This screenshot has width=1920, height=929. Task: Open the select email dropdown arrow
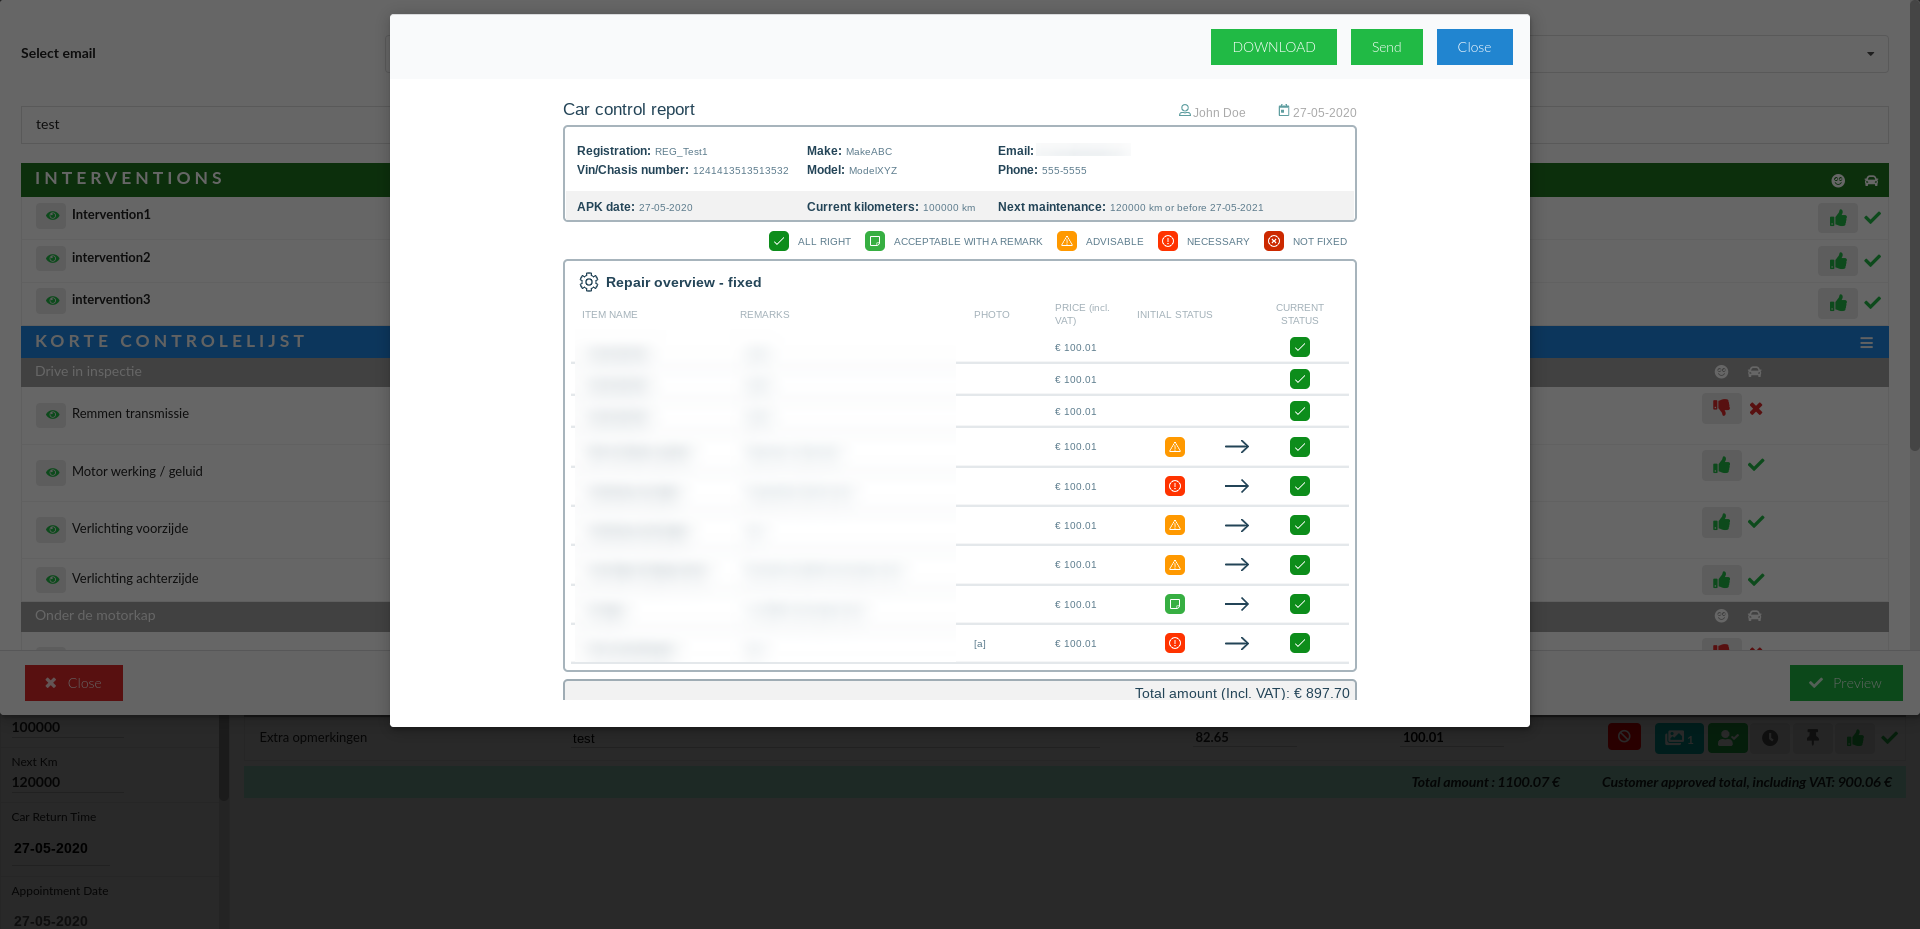point(1870,54)
